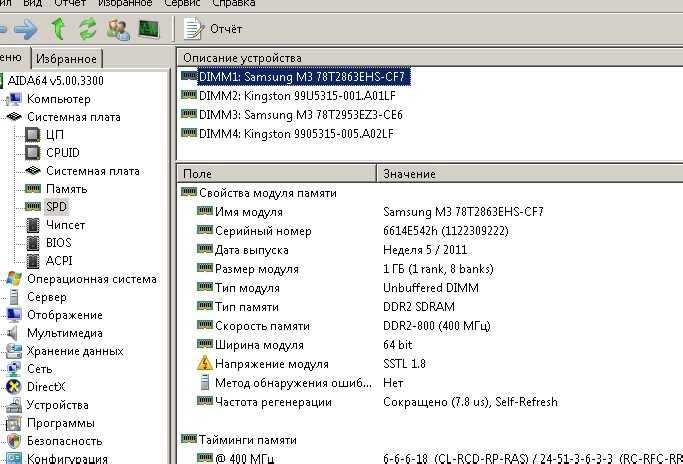Click the CPUID chip icon

pyautogui.click(x=33, y=153)
